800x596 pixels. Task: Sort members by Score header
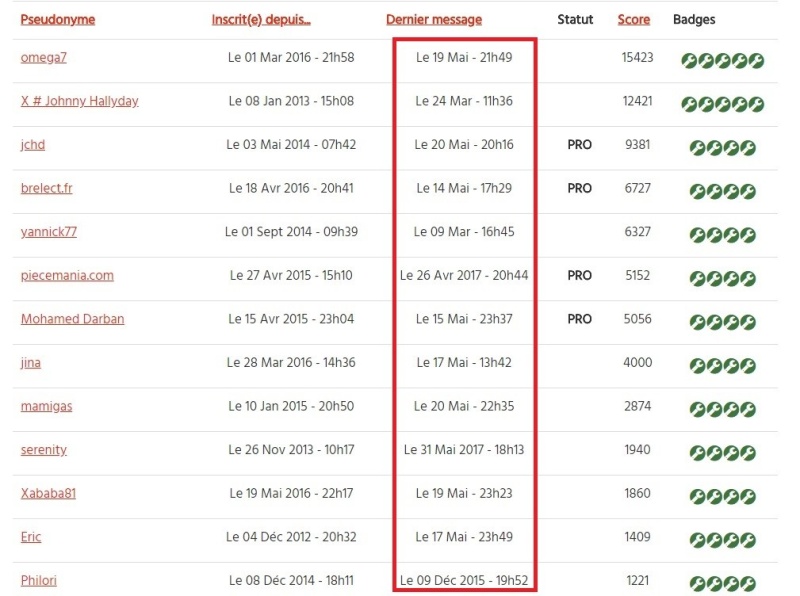(x=634, y=19)
